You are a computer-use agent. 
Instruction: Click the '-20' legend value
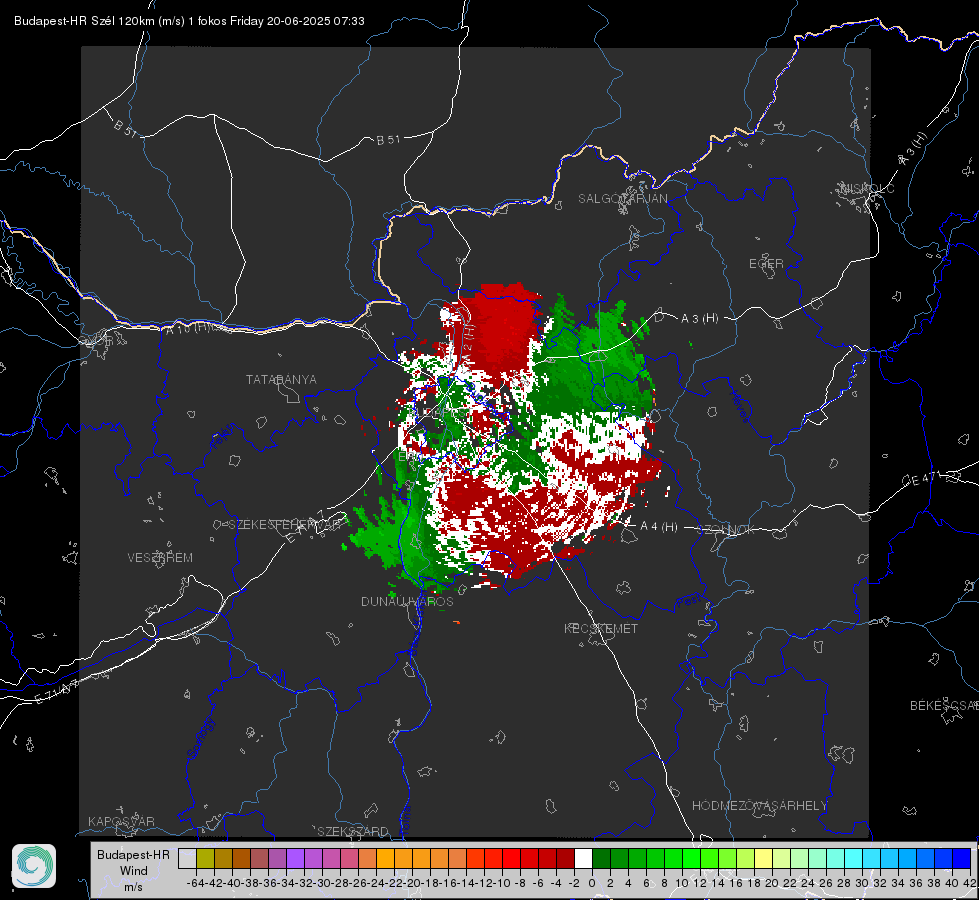tap(412, 883)
